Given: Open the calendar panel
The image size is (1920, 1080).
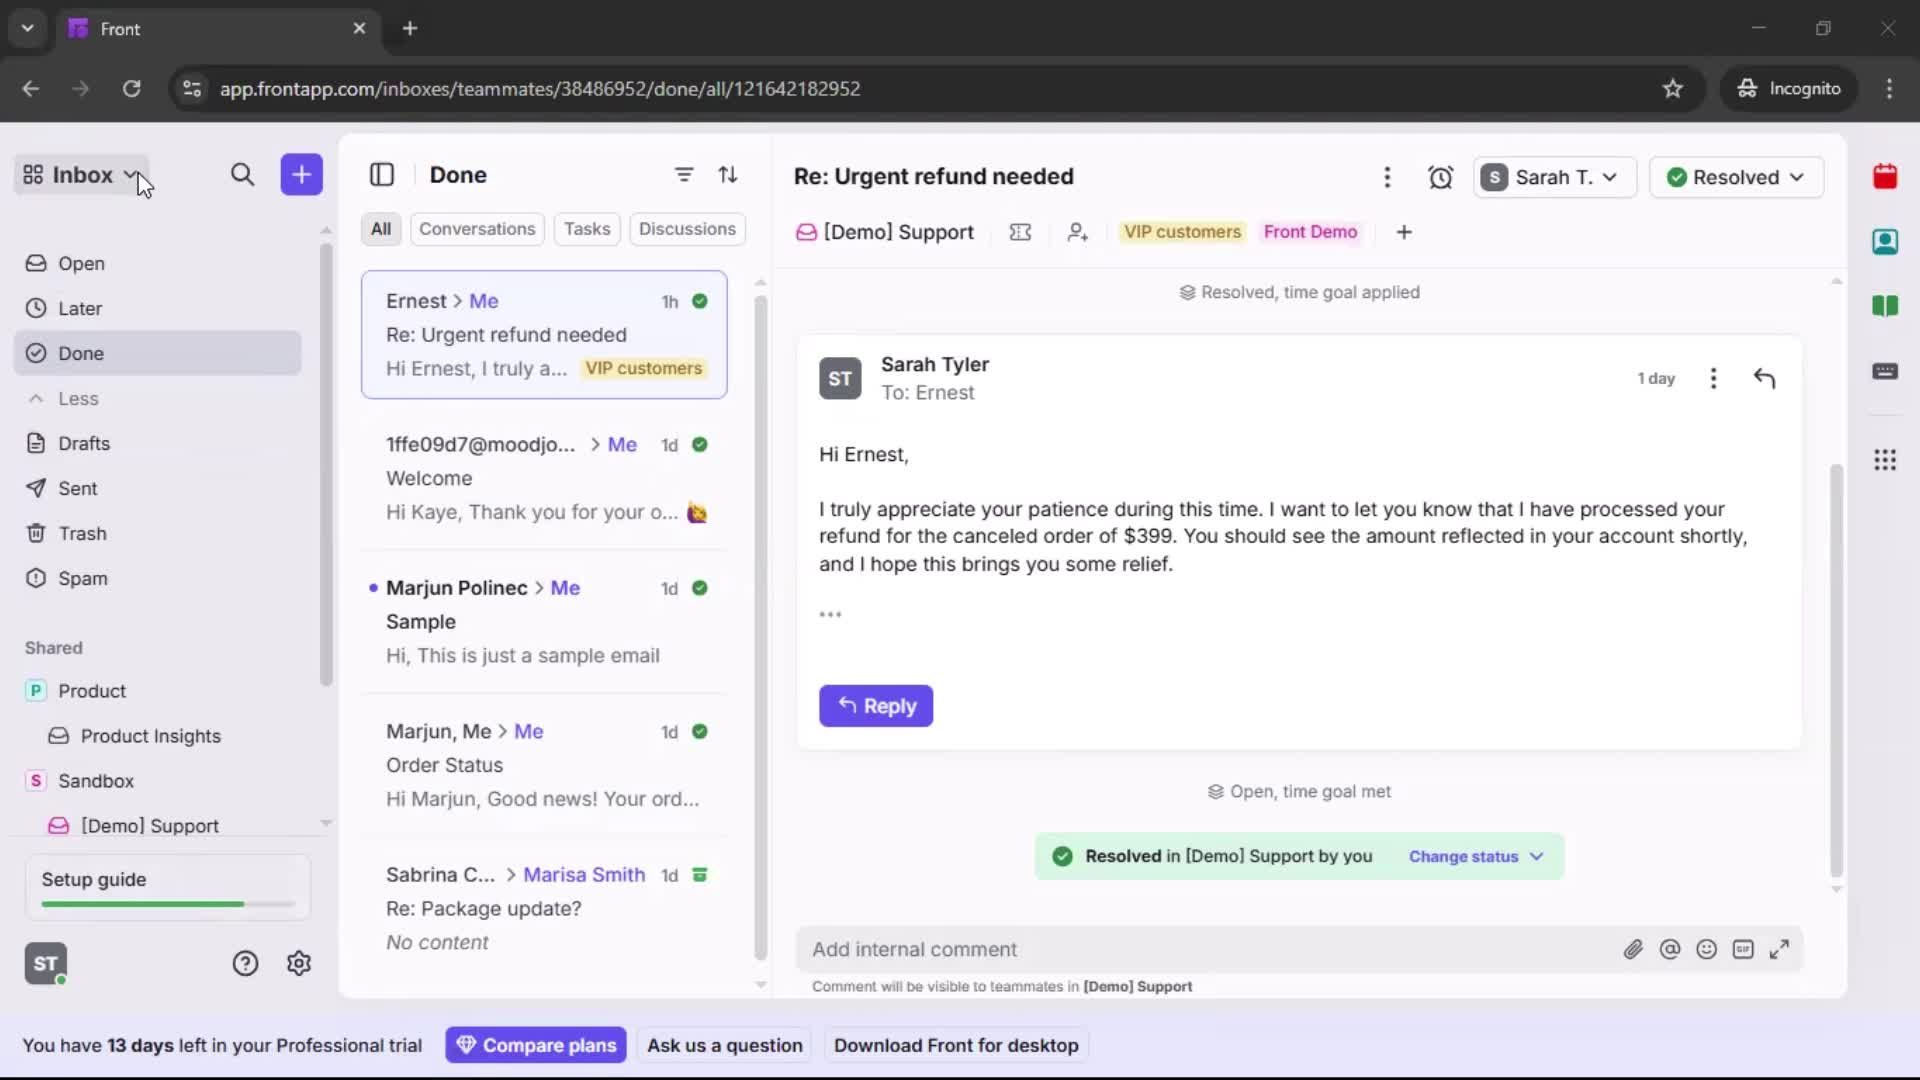Looking at the screenshot, I should coord(1886,177).
